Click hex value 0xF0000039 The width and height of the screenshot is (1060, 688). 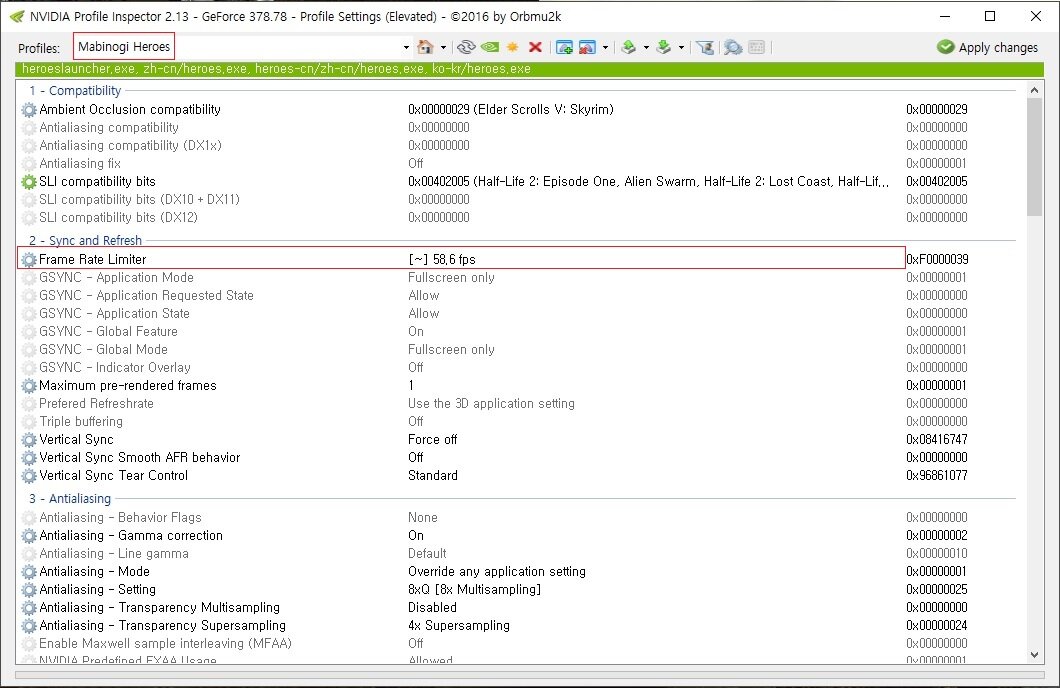(937, 260)
